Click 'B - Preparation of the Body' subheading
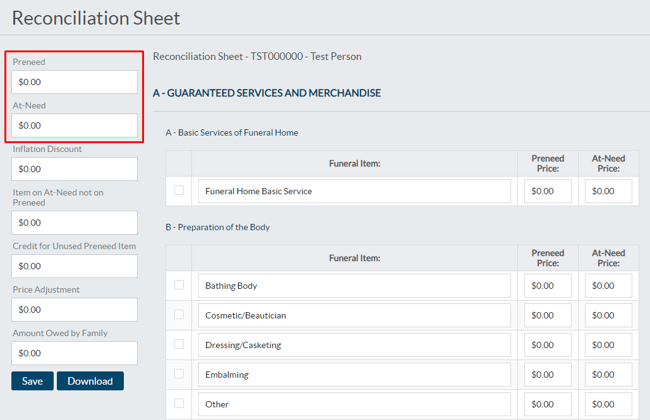 point(218,227)
